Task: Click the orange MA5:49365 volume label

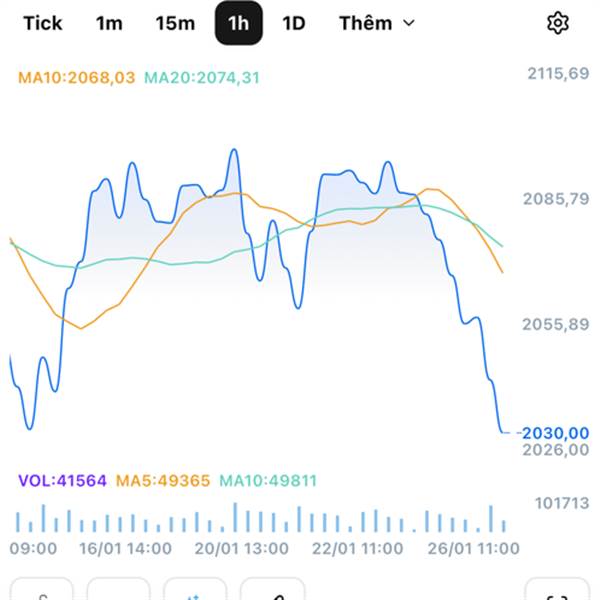Action: [163, 481]
